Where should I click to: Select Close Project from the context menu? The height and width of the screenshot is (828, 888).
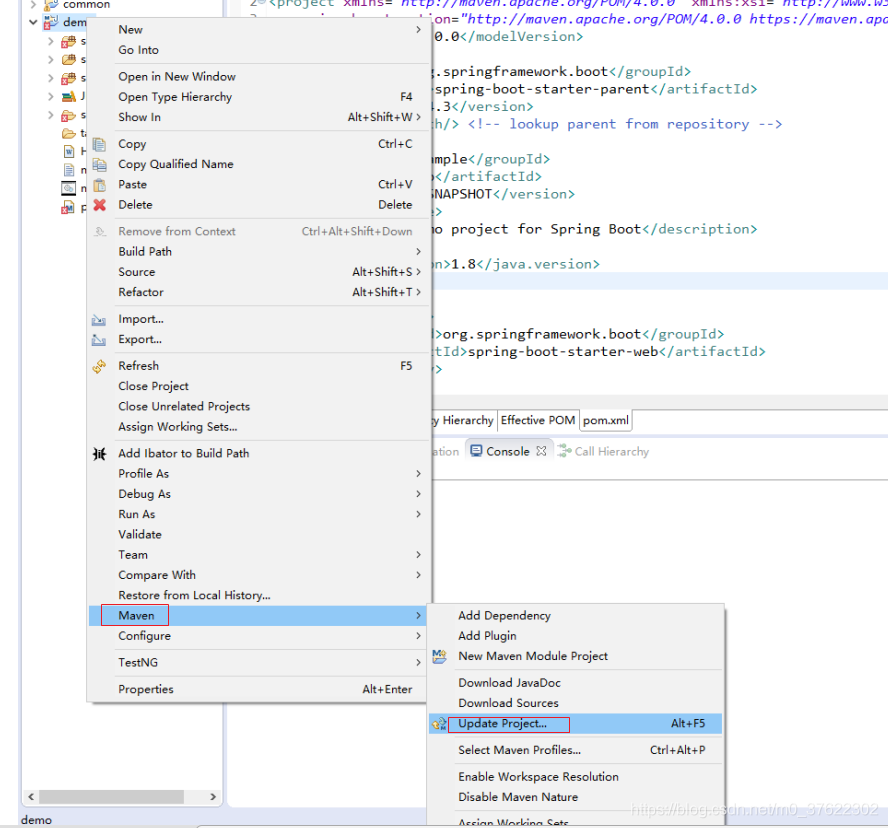(153, 386)
